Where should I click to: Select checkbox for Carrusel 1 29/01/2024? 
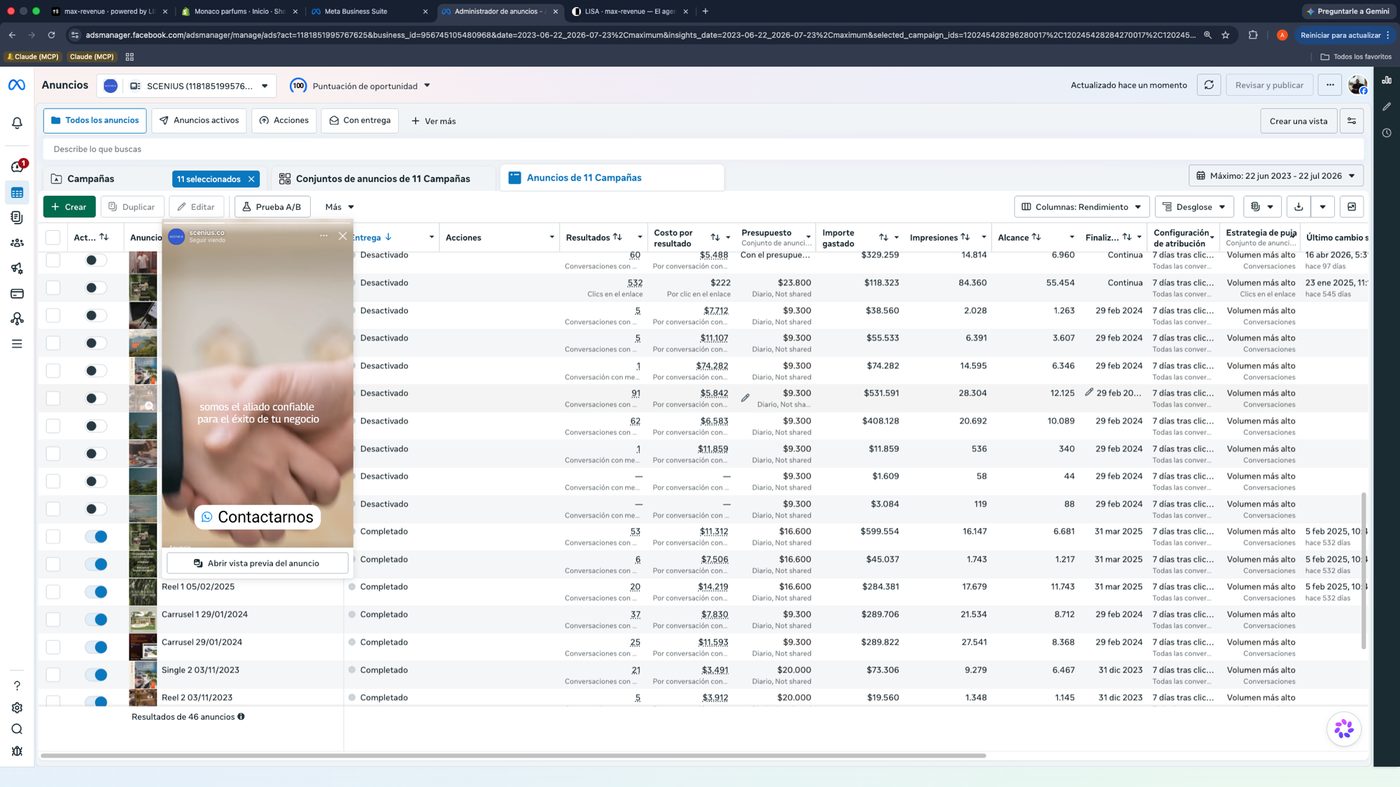point(53,619)
